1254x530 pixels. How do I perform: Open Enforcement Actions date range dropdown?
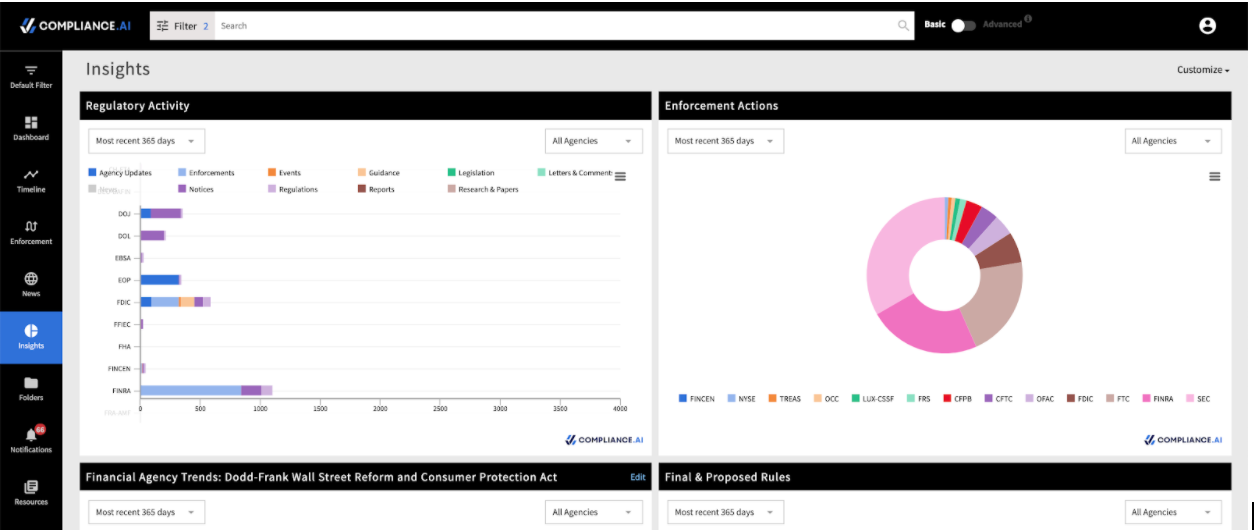tap(725, 141)
